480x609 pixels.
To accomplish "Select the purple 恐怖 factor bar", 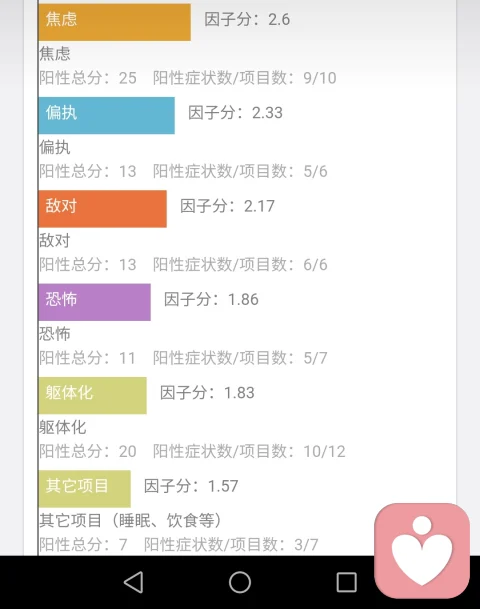I will coord(95,302).
